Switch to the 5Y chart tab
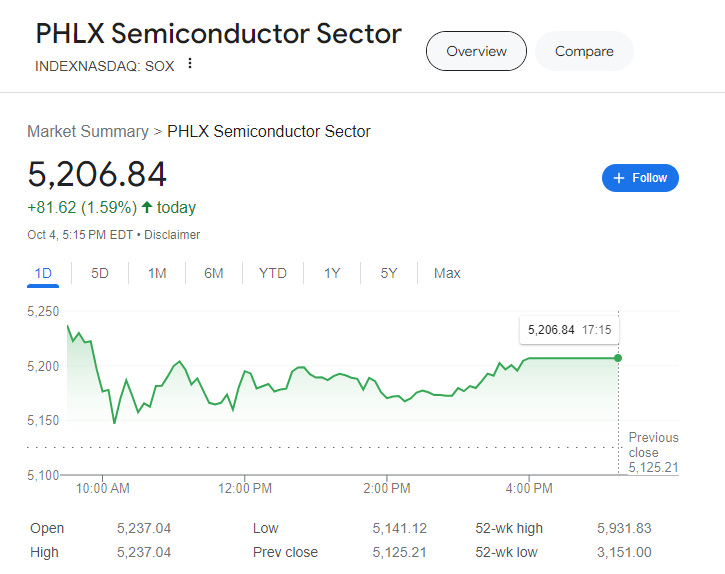725x574 pixels. coord(389,273)
